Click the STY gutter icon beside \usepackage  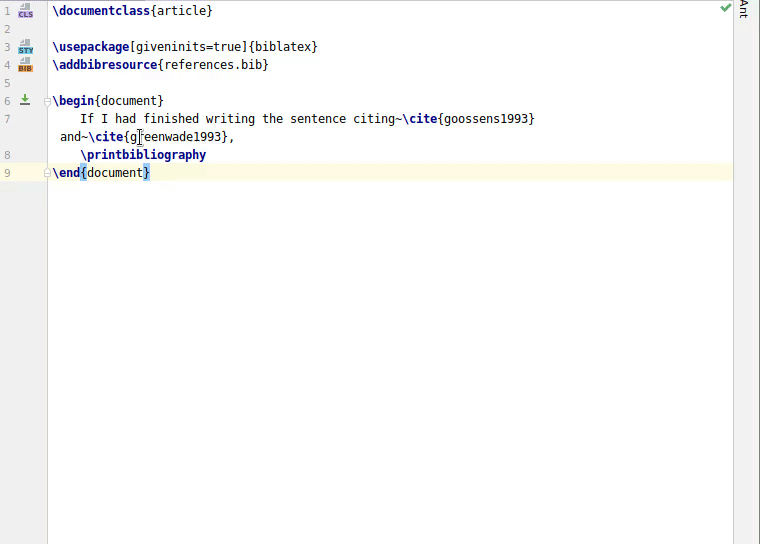[x=26, y=47]
